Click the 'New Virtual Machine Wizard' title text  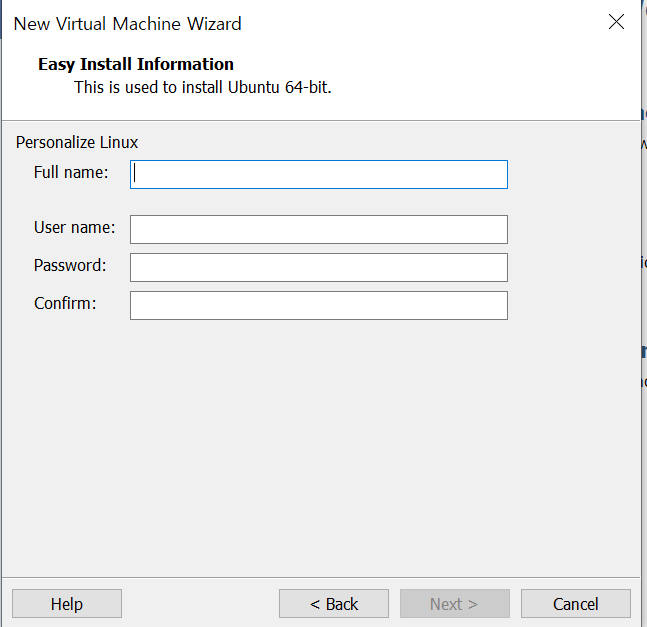click(128, 24)
